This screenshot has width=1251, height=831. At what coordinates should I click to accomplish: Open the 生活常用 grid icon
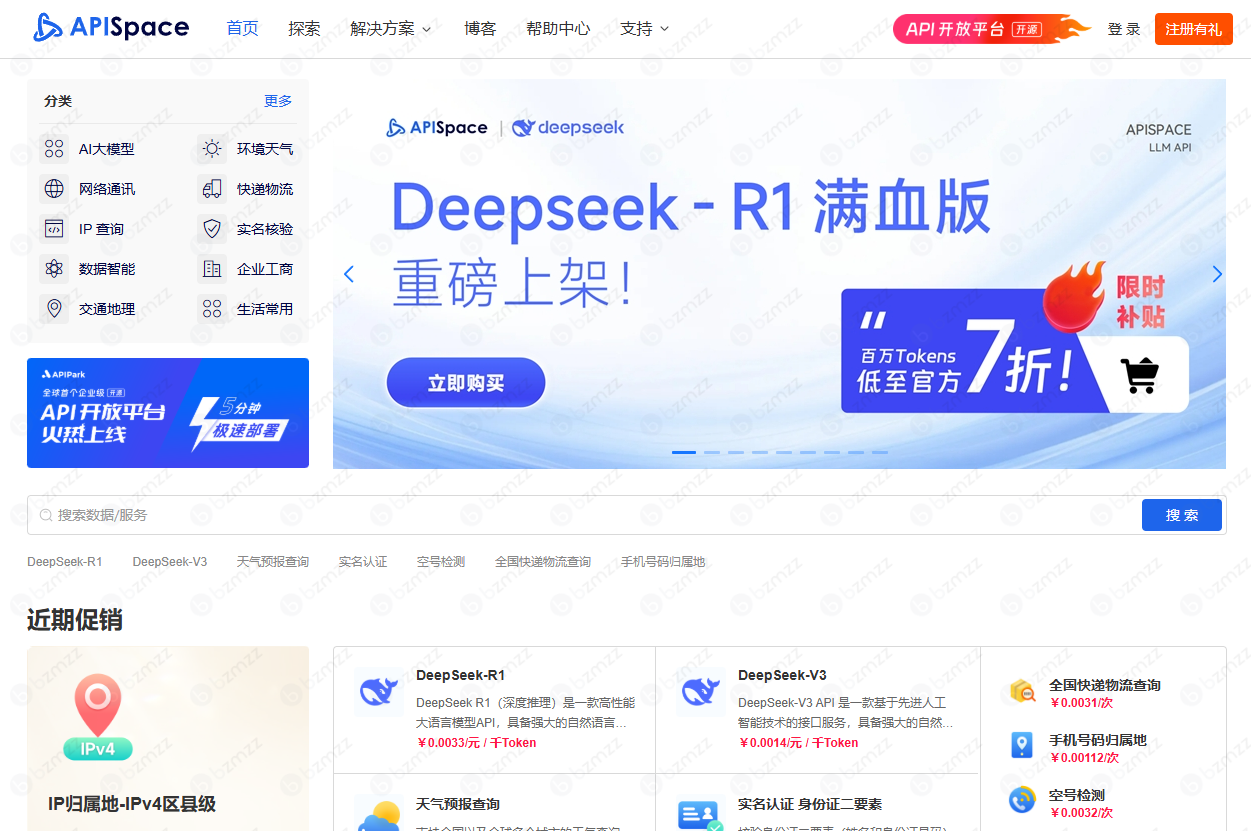[x=212, y=309]
